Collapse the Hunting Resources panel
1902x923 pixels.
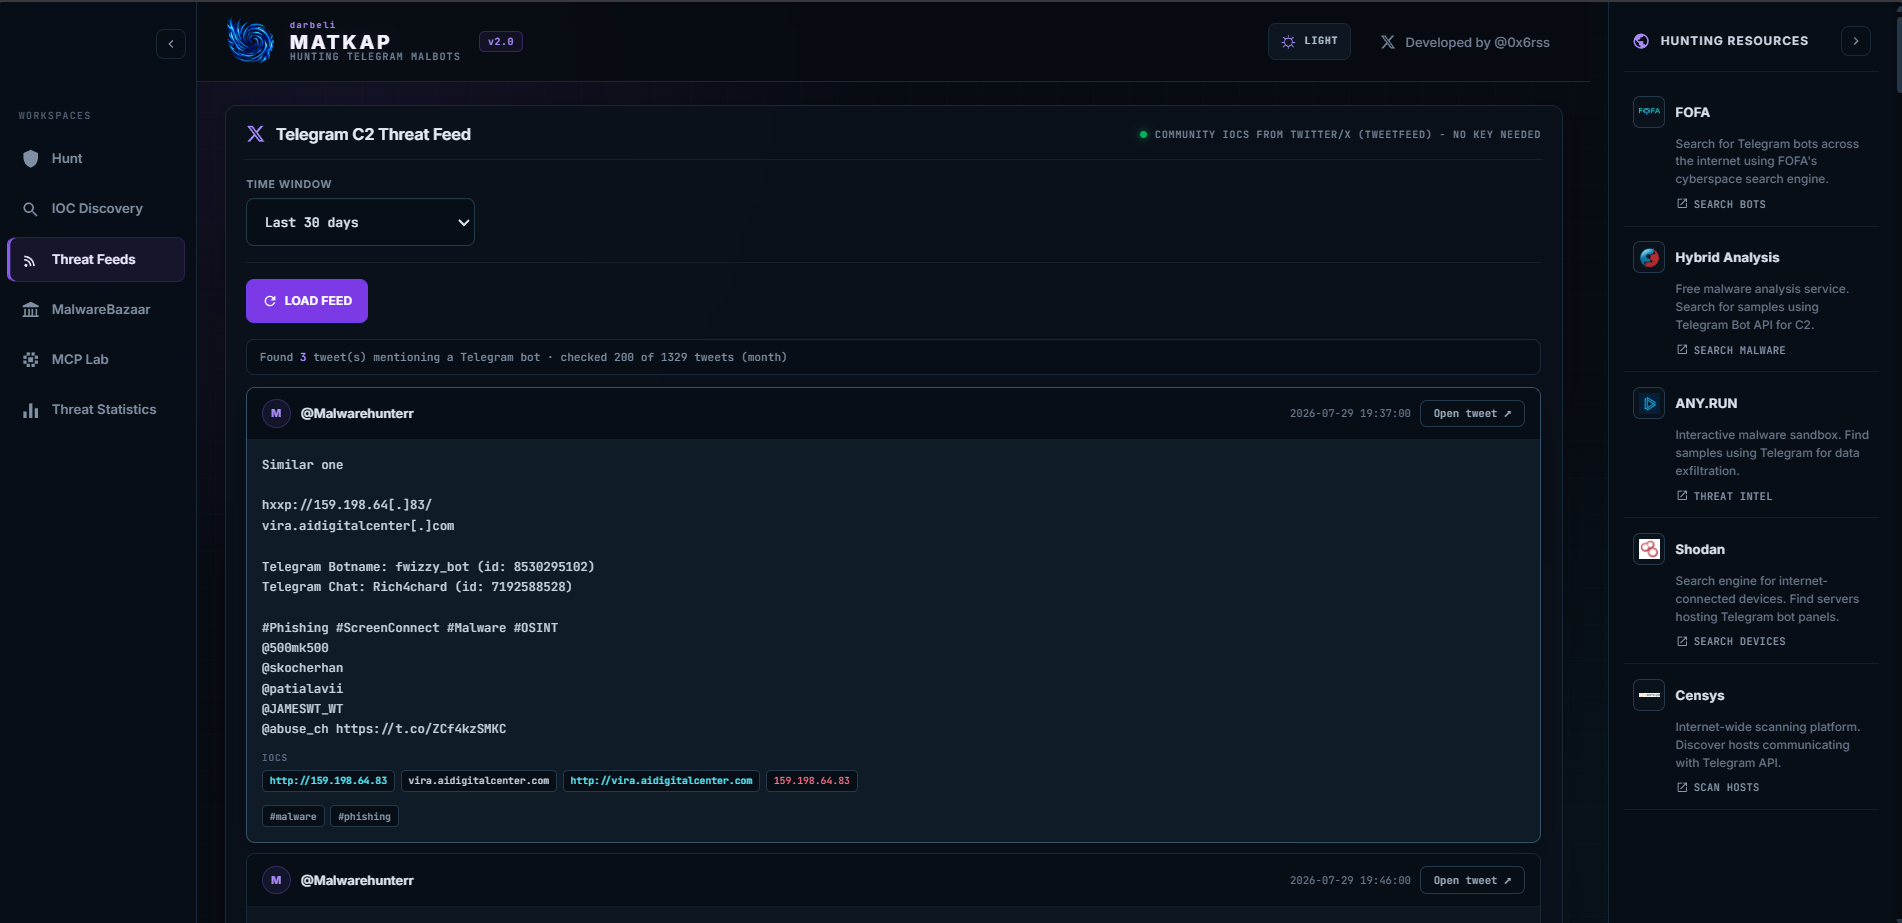[x=1856, y=41]
